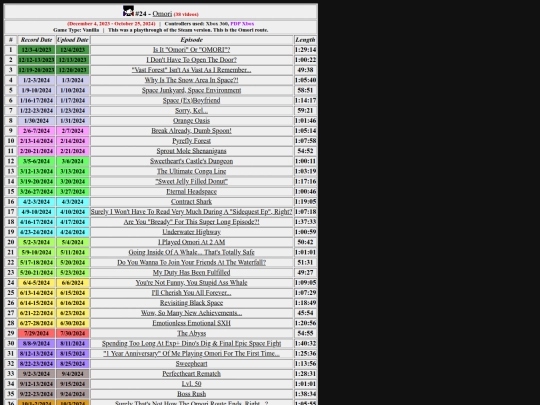Open 'Sweepheart' episode link
540x405 pixels.
[191, 364]
